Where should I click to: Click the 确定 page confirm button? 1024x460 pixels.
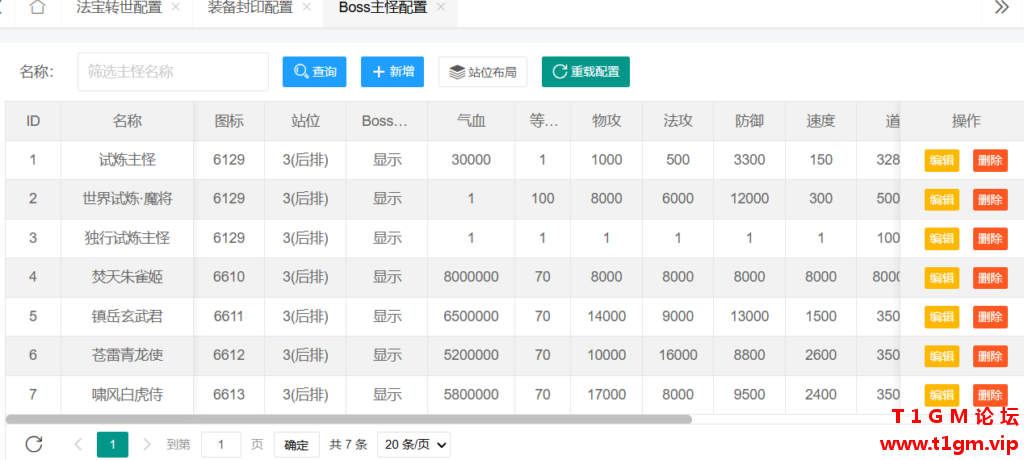[x=296, y=445]
